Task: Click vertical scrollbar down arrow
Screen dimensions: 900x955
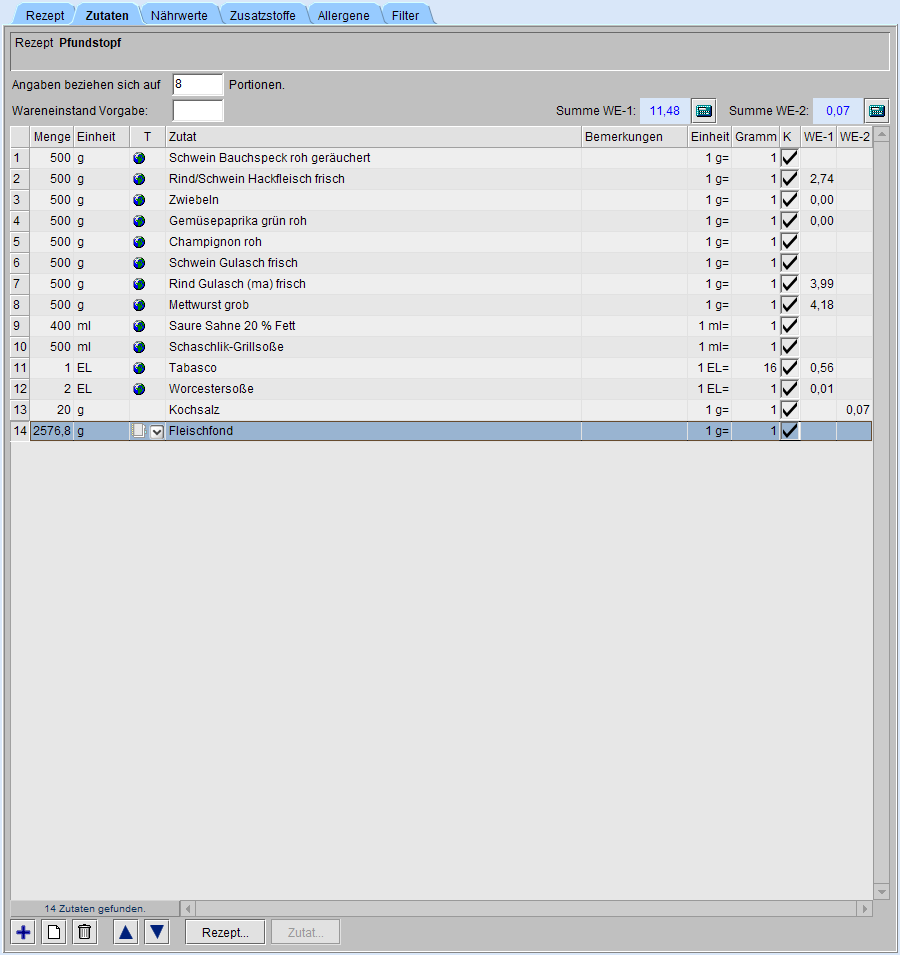Action: pos(881,892)
